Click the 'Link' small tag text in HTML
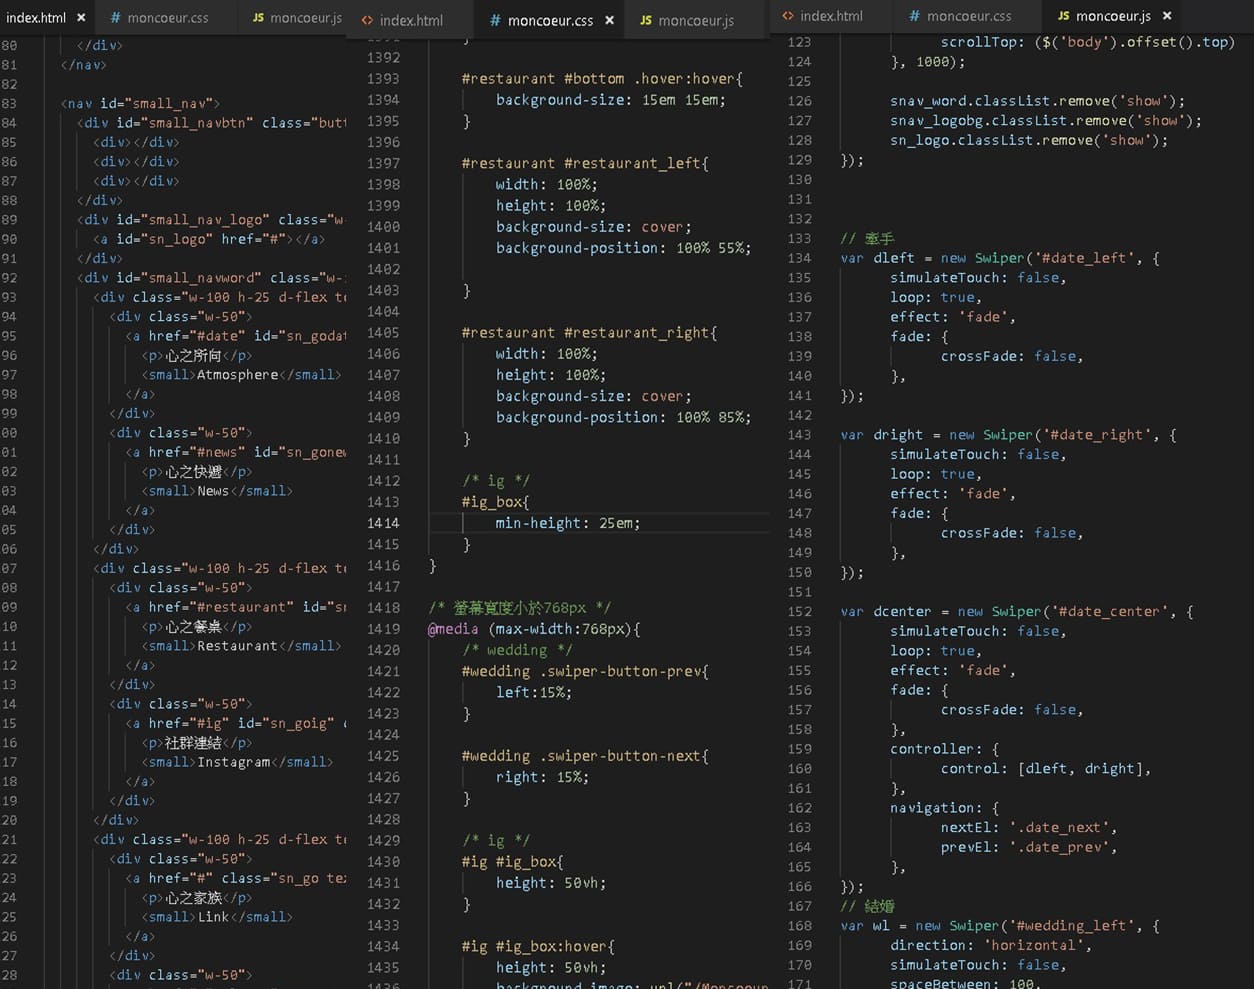 [x=212, y=917]
